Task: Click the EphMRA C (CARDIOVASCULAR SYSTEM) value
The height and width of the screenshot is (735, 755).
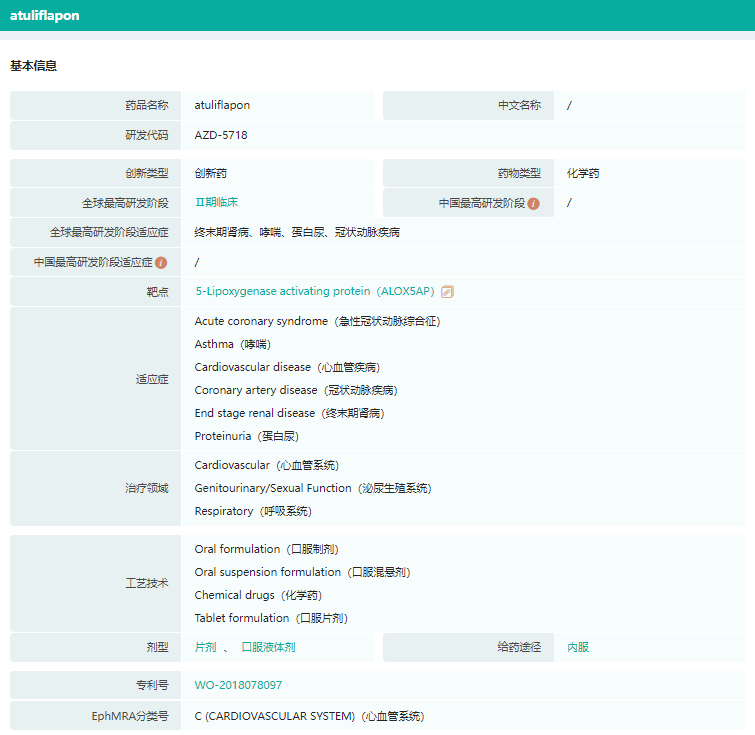Action: 309,716
